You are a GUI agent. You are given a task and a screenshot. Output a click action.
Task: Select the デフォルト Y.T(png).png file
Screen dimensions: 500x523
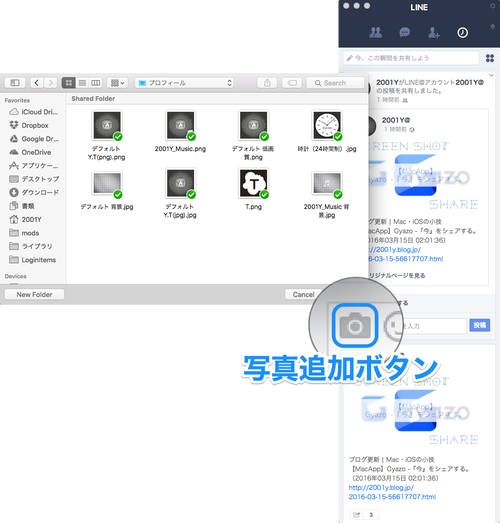click(107, 135)
